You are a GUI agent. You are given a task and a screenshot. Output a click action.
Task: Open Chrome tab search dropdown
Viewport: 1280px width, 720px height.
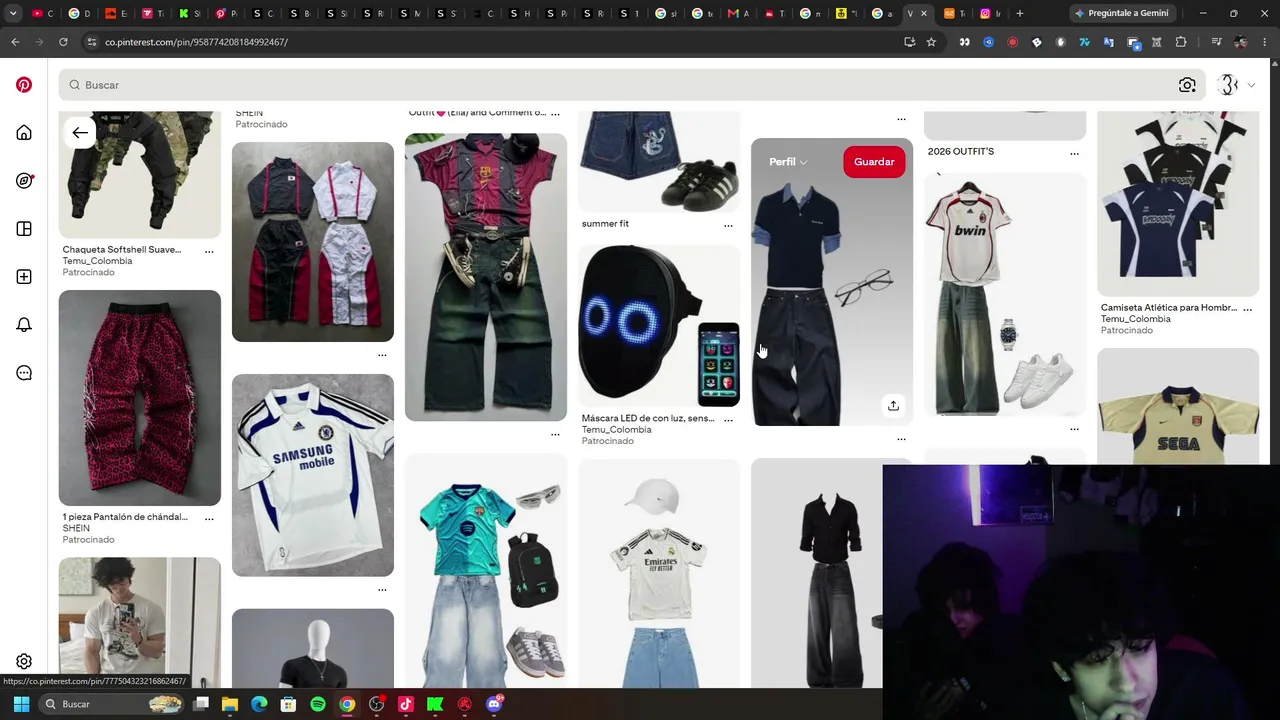click(x=13, y=13)
